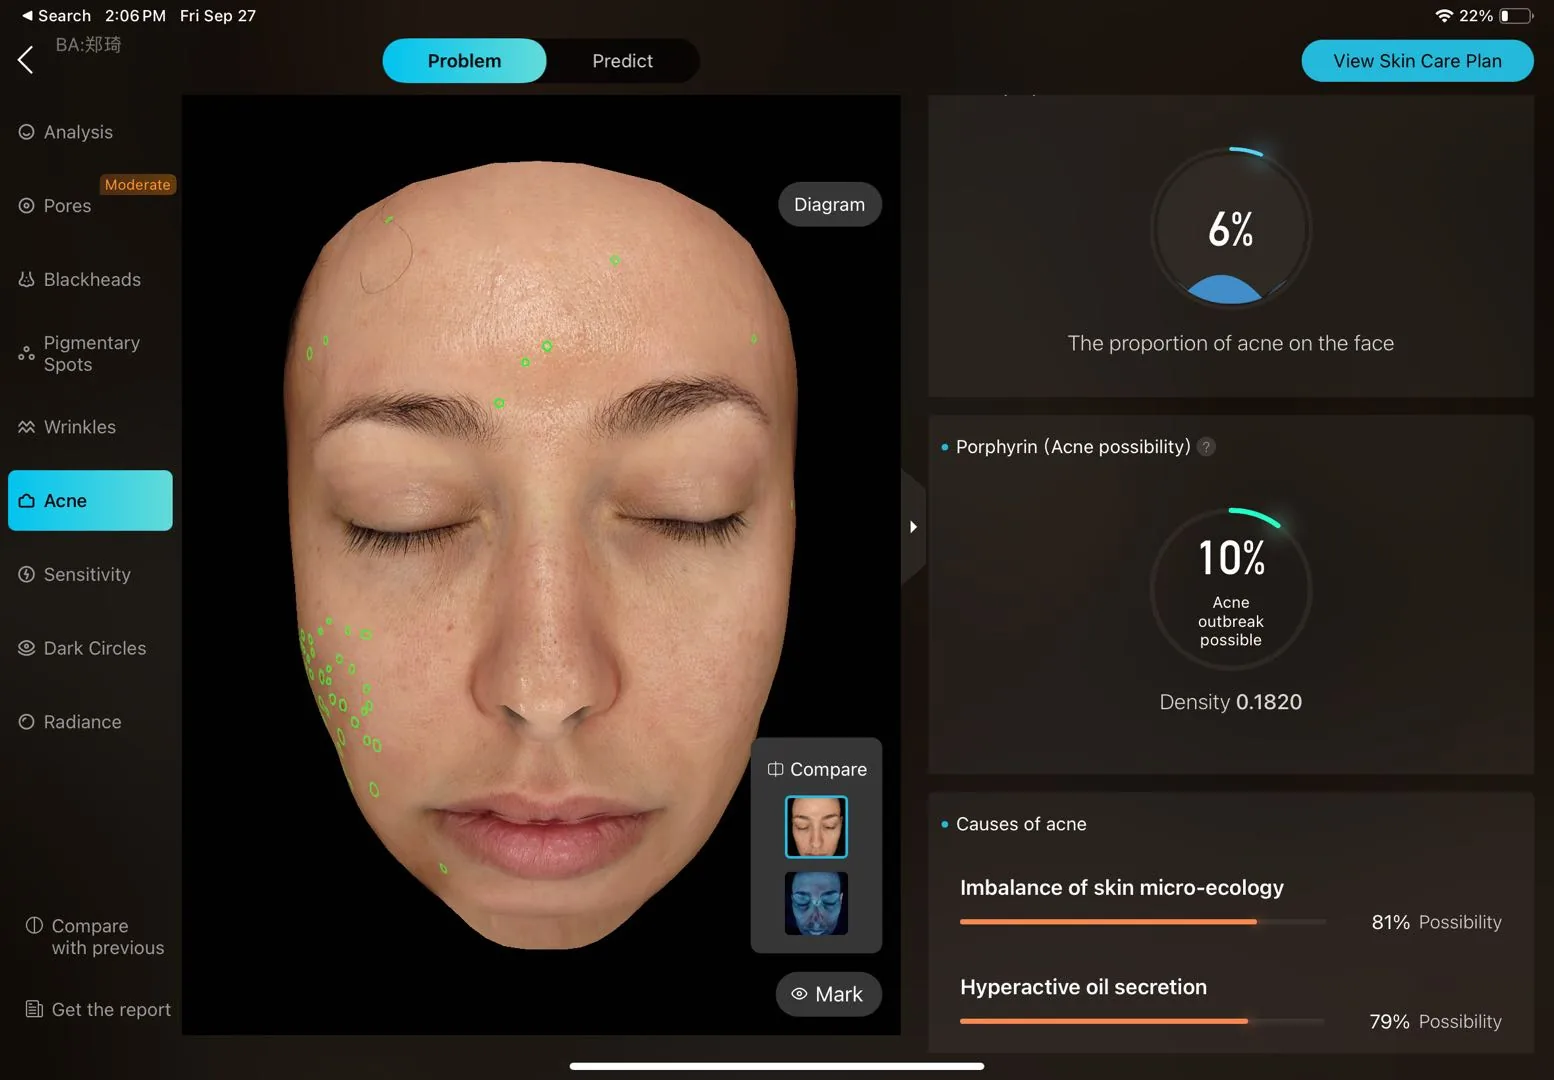Click the Acne icon in sidebar
This screenshot has height=1080, width=1554.
point(27,501)
